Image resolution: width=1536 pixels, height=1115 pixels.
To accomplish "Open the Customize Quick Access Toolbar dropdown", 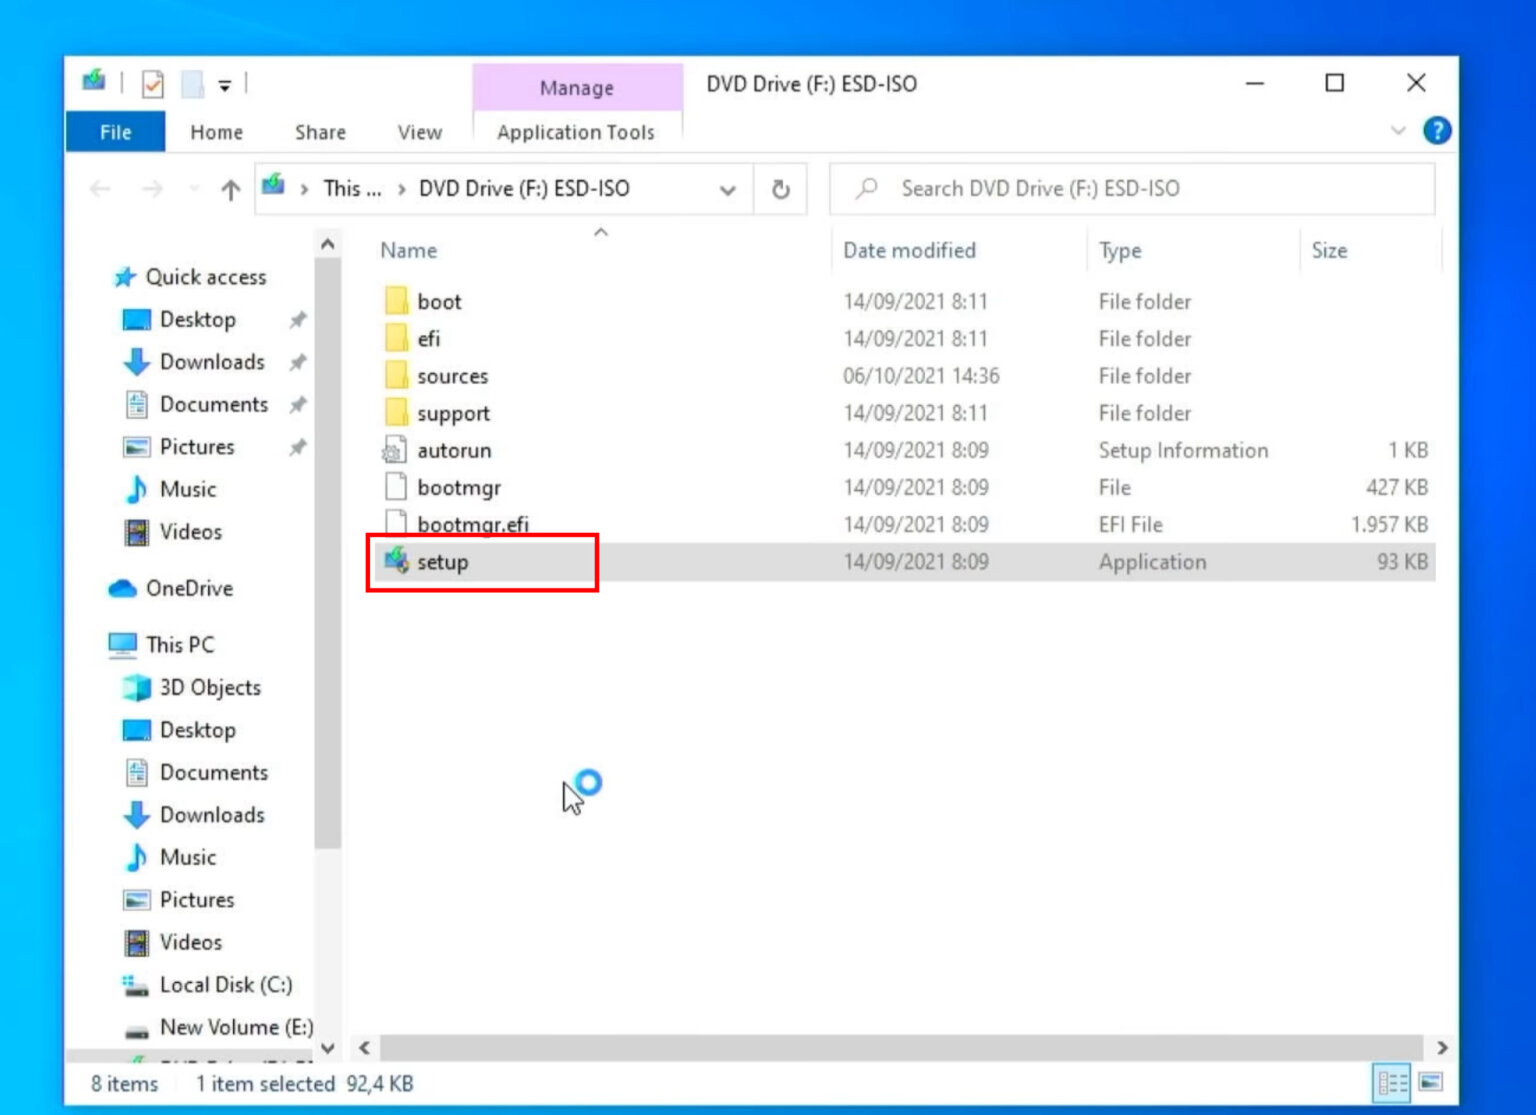I will (x=225, y=86).
